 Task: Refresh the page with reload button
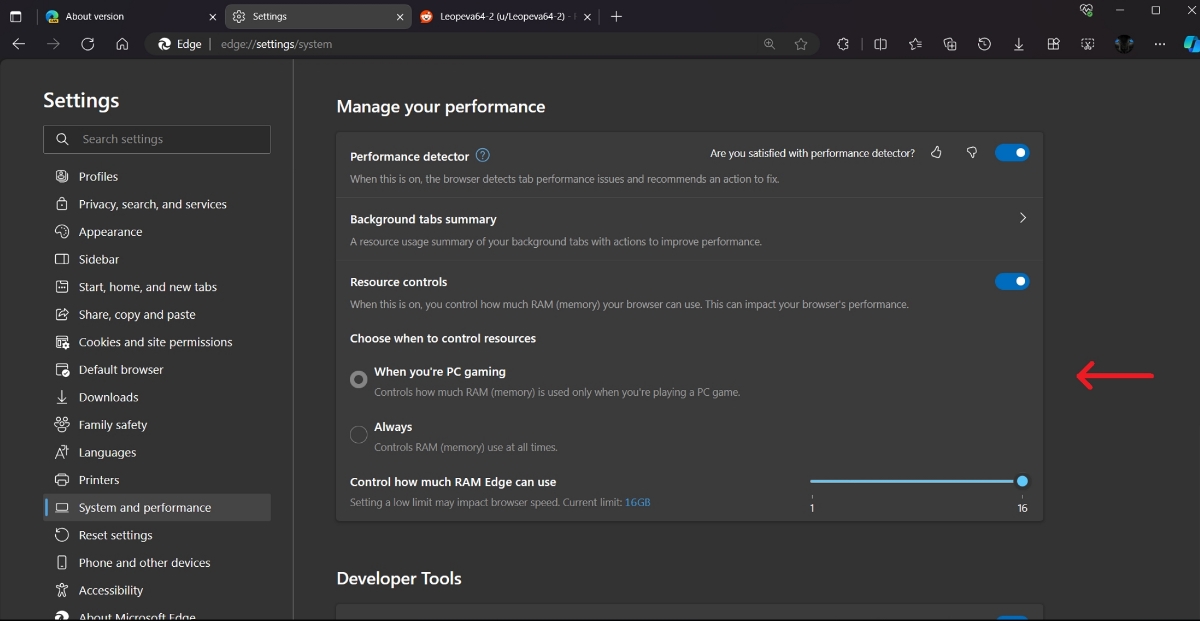[88, 44]
